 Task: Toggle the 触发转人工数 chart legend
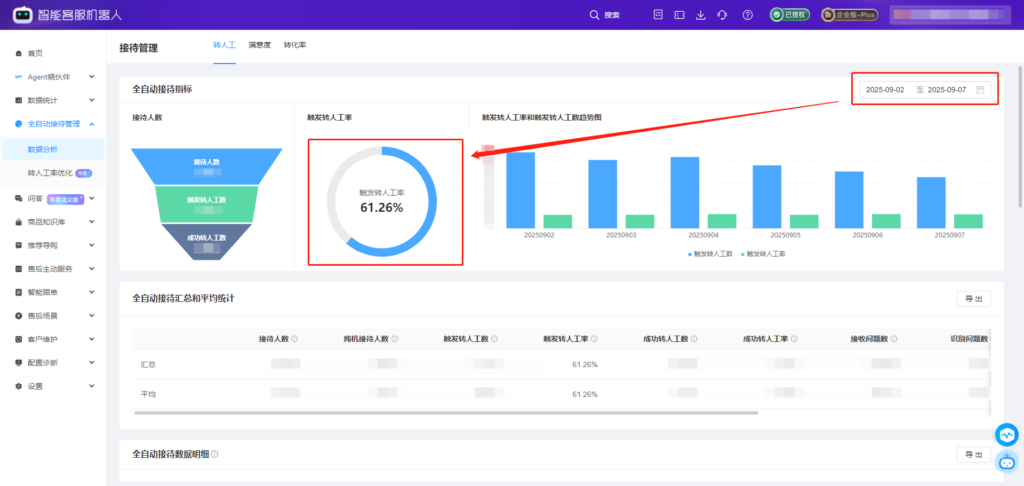710,254
